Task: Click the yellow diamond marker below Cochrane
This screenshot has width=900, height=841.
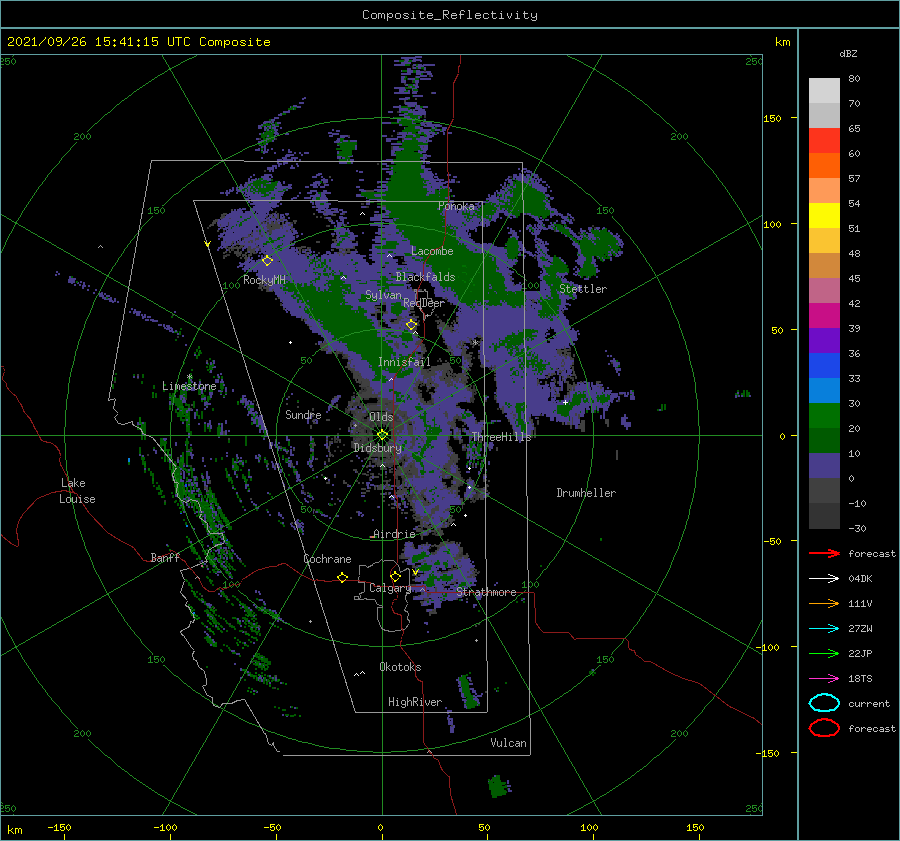Action: point(343,577)
